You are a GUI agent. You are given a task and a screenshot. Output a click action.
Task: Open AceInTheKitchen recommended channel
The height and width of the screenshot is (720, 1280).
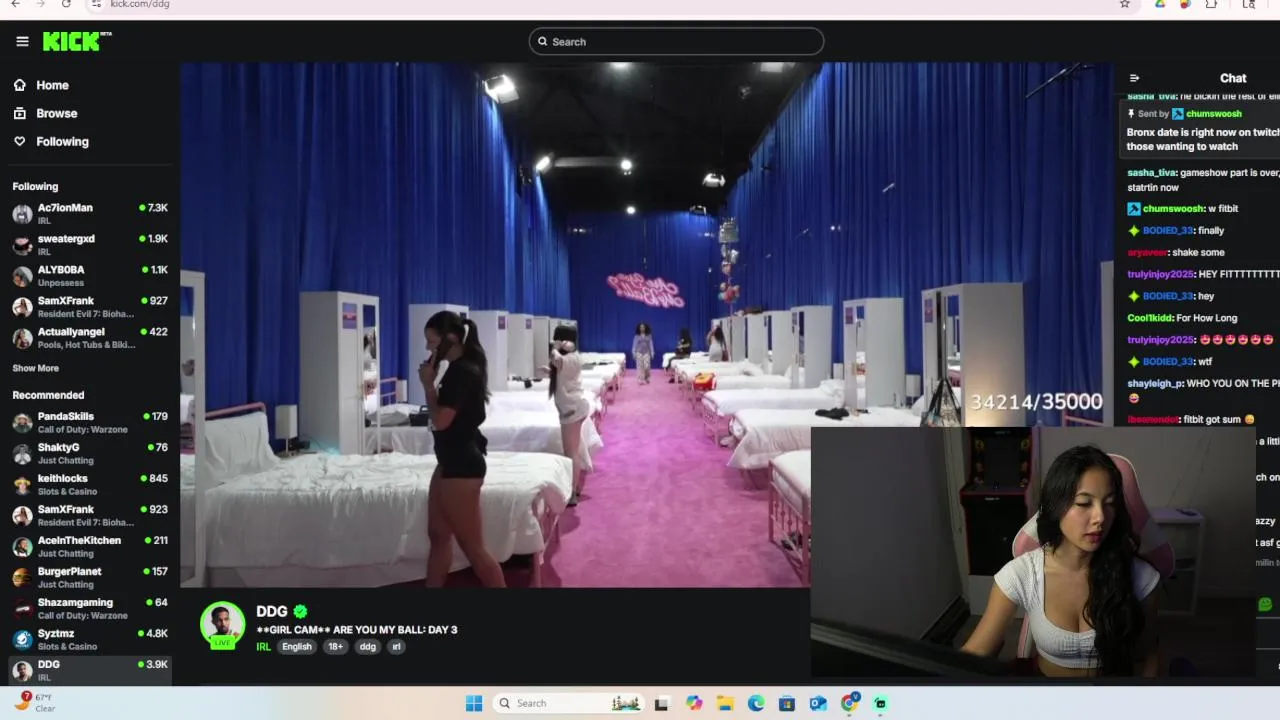pos(89,547)
